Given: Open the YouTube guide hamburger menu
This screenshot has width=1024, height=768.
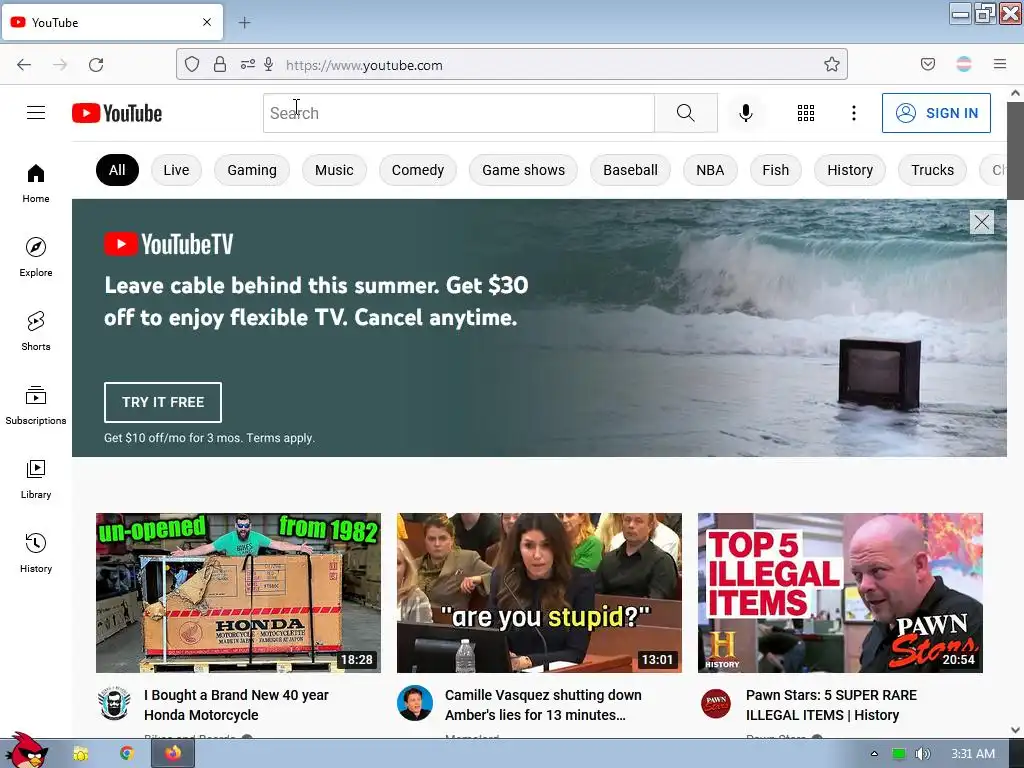Looking at the screenshot, I should coord(36,113).
